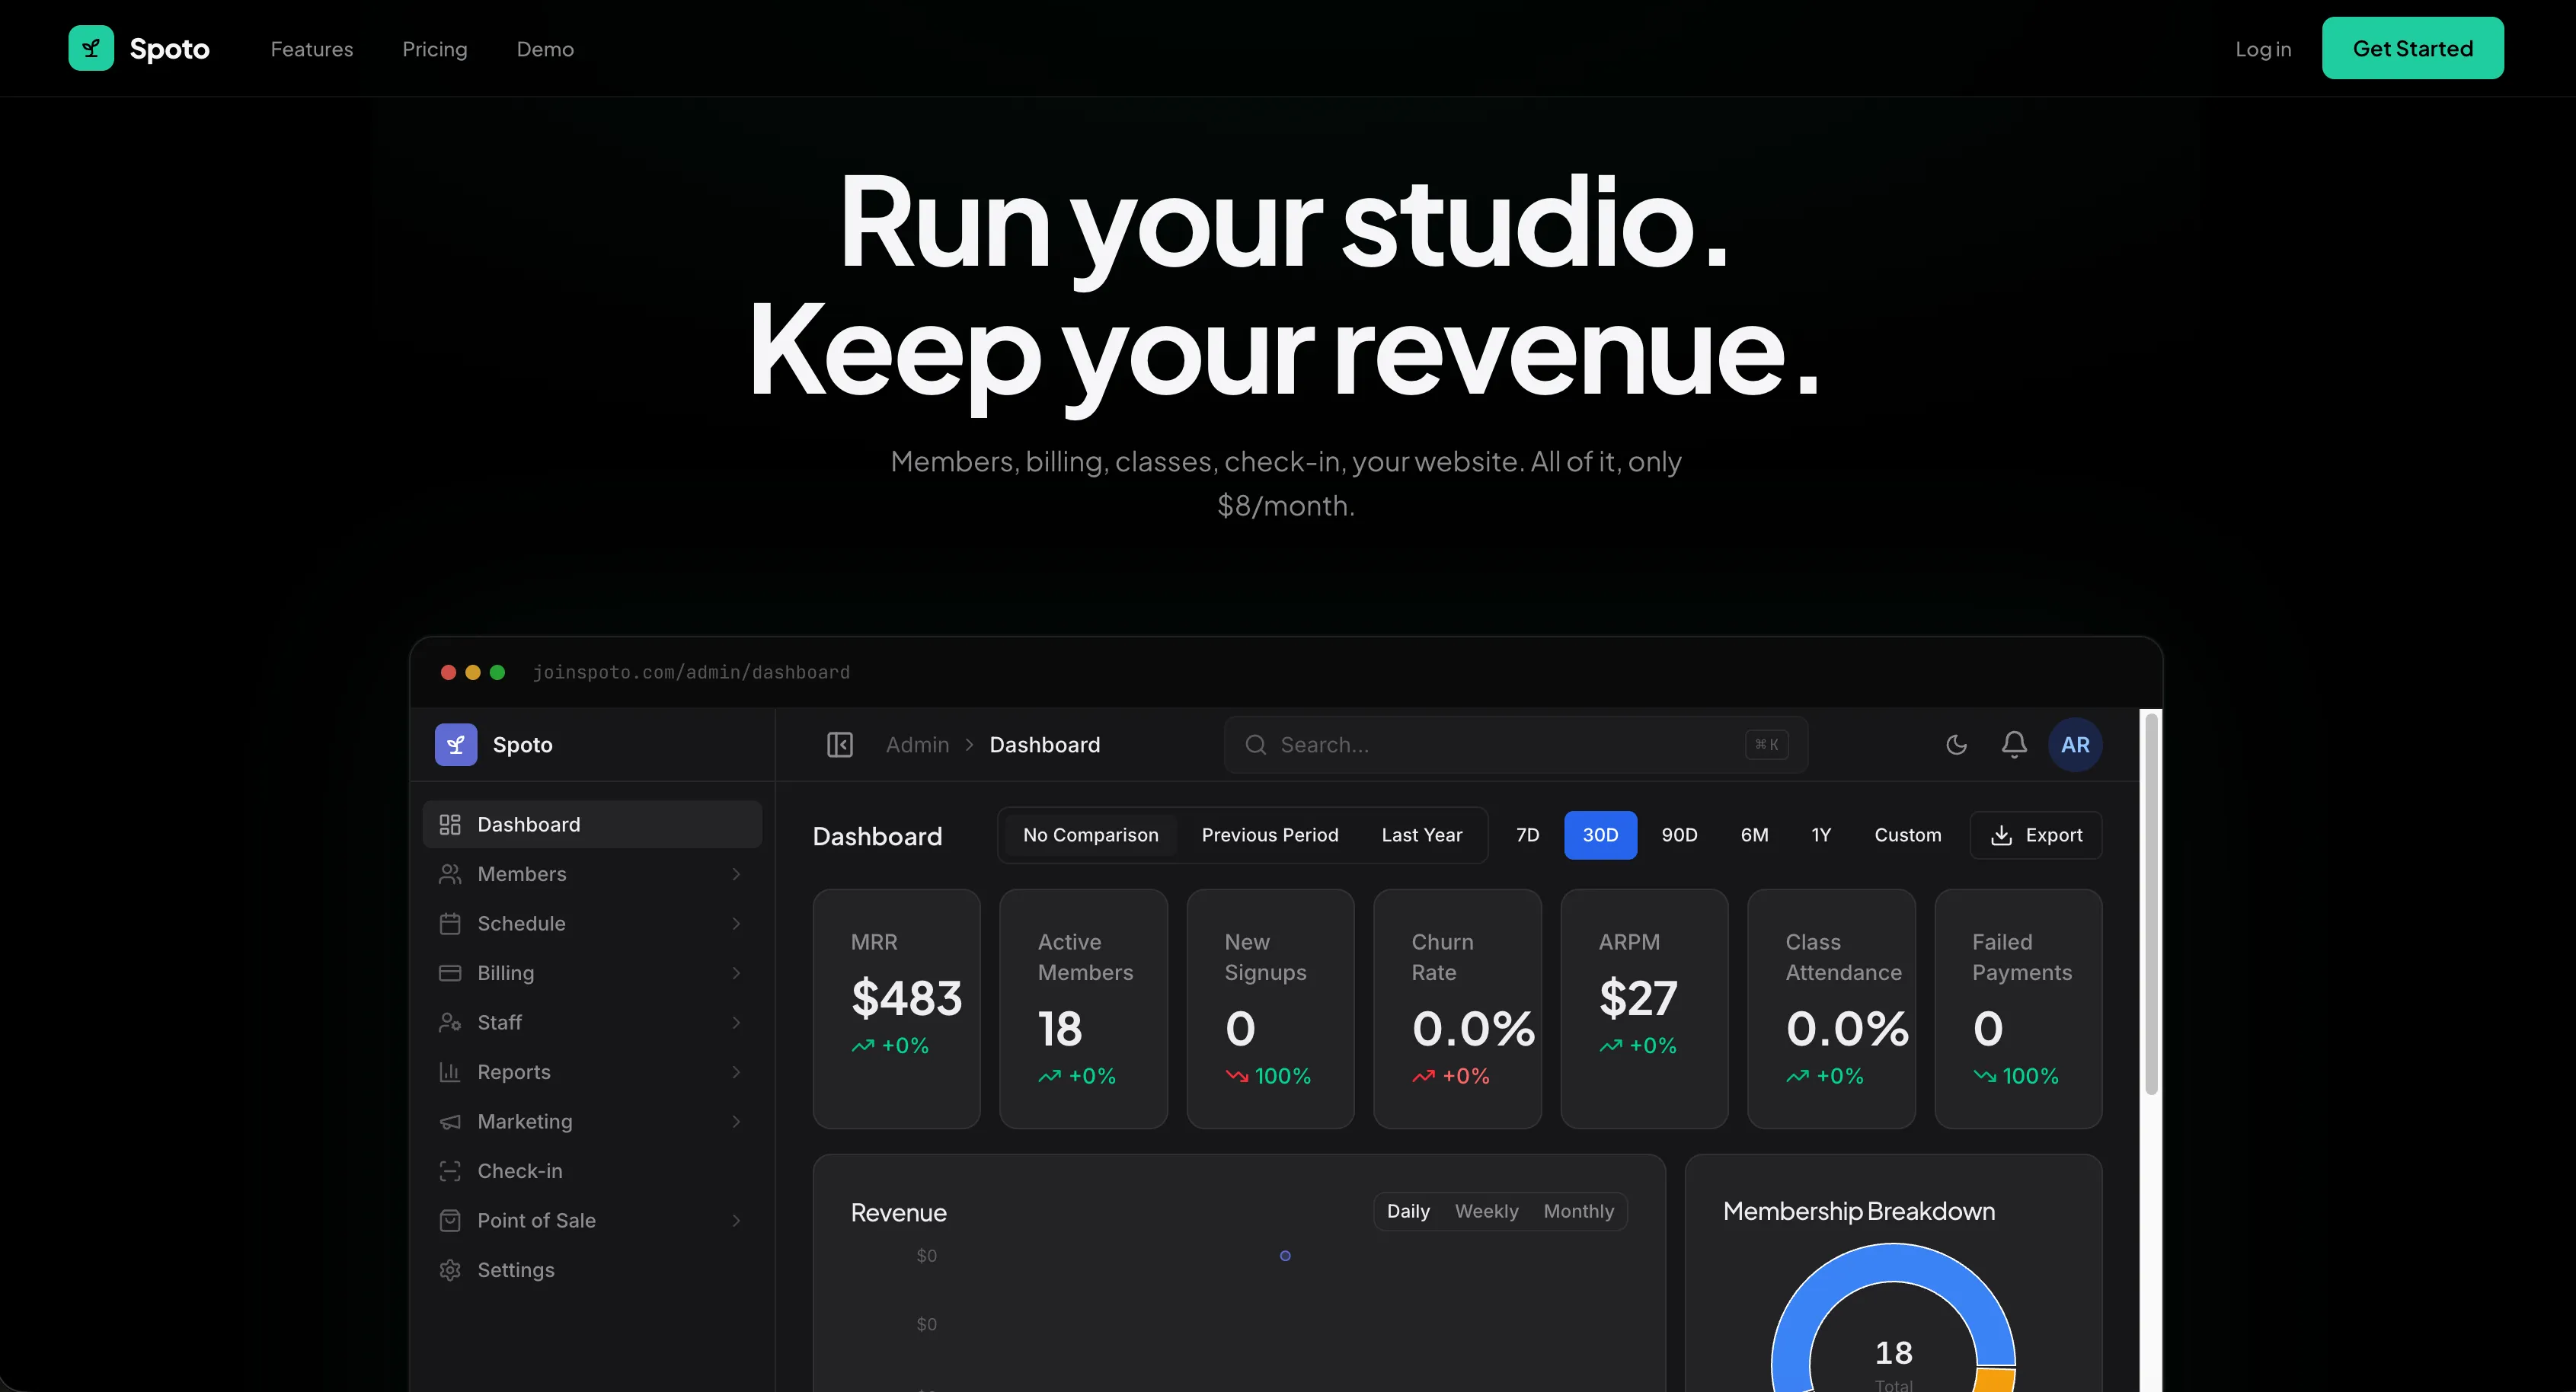Image resolution: width=2576 pixels, height=1392 pixels.
Task: Toggle dark mode with the moon icon
Action: point(1957,745)
